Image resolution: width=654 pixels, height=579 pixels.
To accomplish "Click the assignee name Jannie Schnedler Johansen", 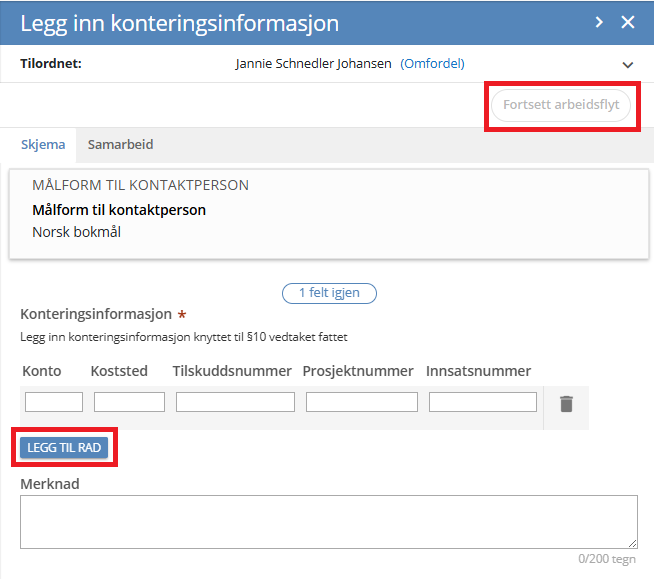I will point(314,63).
